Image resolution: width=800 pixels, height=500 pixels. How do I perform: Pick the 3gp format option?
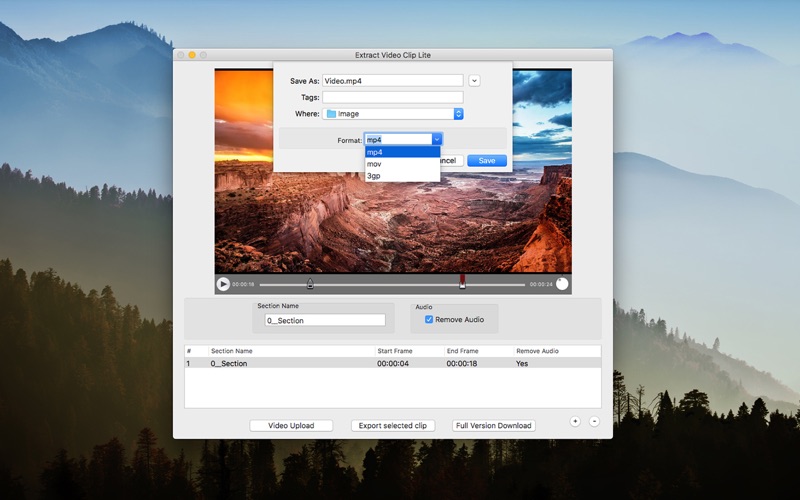click(x=402, y=176)
